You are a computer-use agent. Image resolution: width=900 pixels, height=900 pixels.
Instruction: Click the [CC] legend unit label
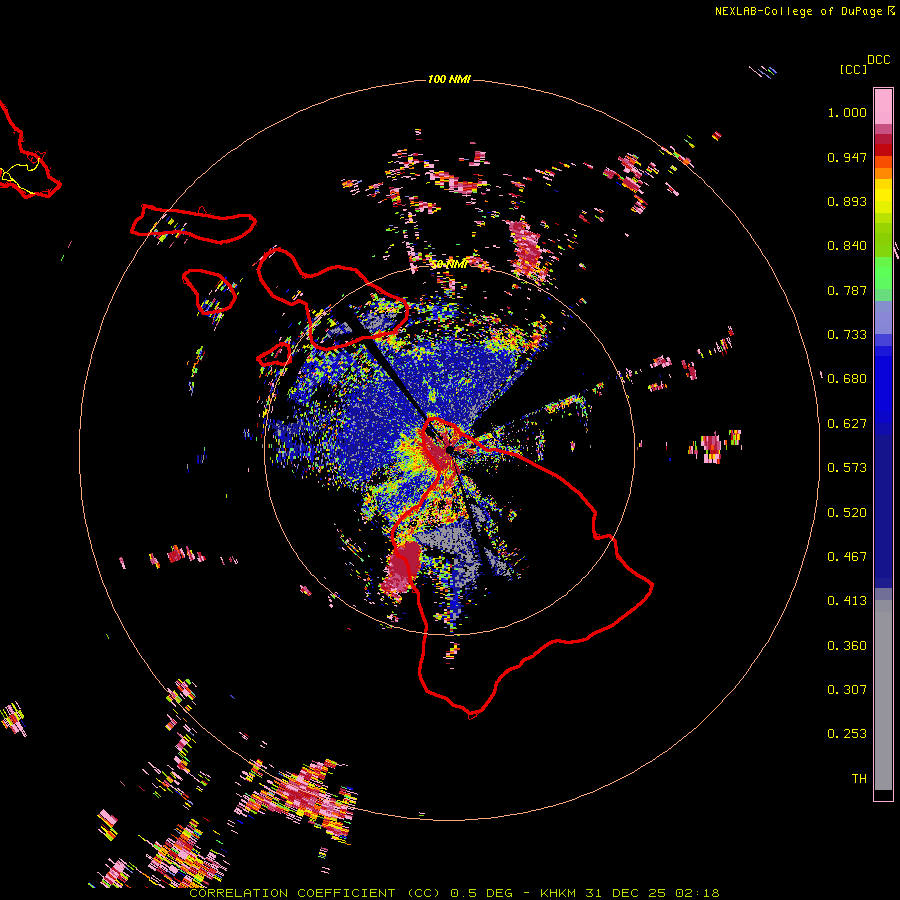click(853, 69)
